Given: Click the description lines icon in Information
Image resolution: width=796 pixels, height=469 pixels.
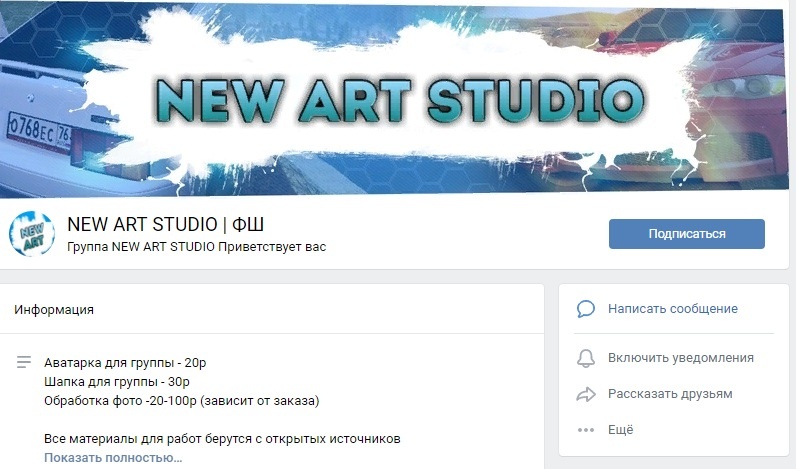Looking at the screenshot, I should pos(23,362).
